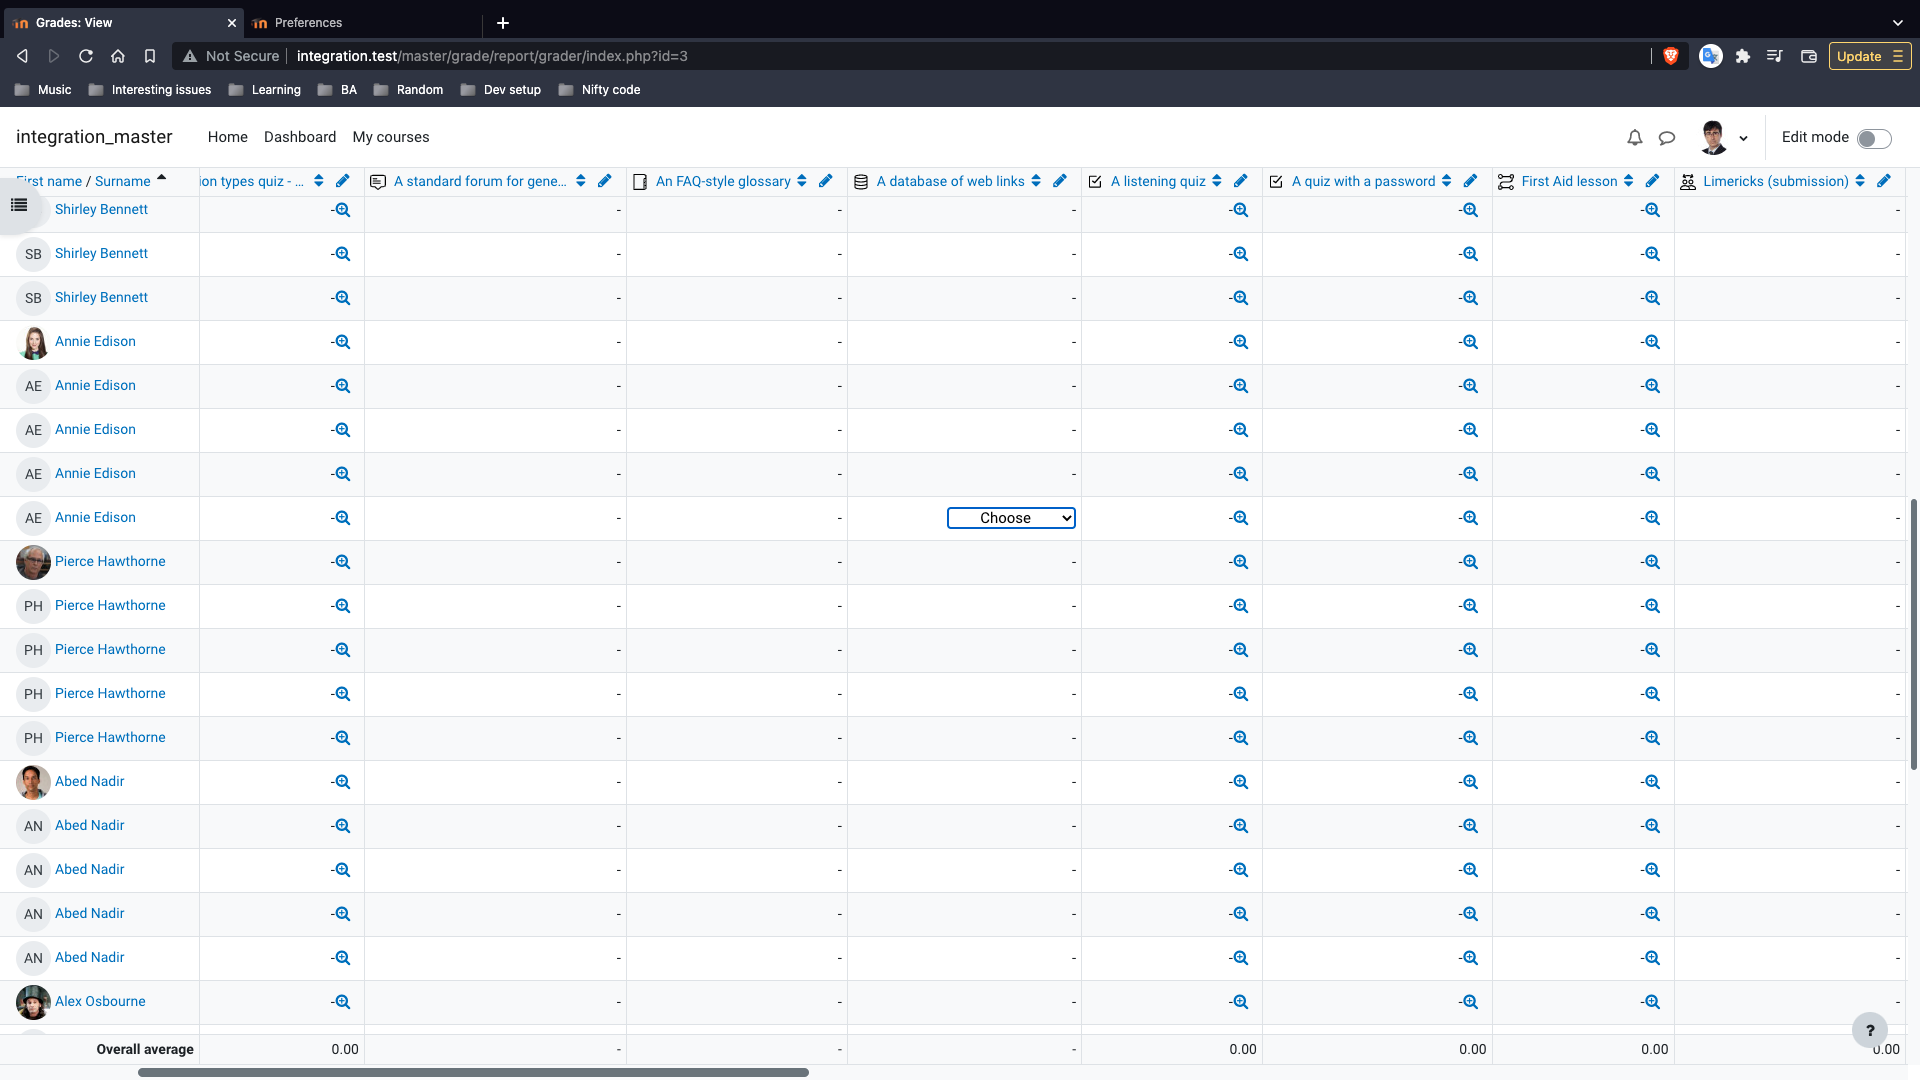The width and height of the screenshot is (1920, 1080).
Task: Switch to Preferences browser tab
Action: point(363,23)
